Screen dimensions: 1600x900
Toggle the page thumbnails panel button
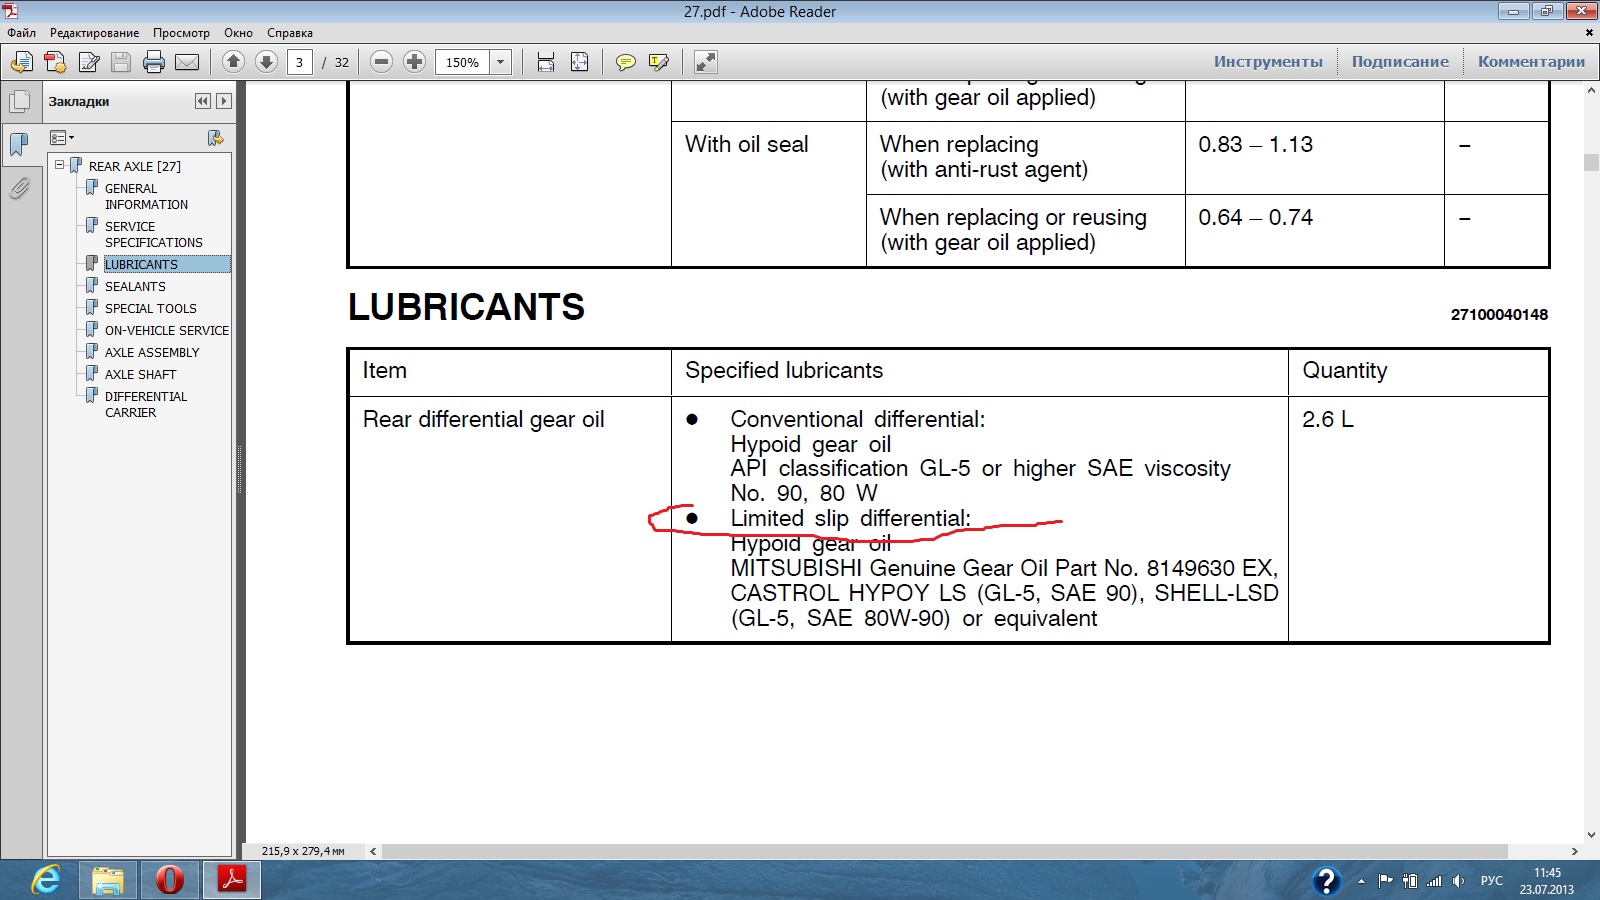click(19, 101)
